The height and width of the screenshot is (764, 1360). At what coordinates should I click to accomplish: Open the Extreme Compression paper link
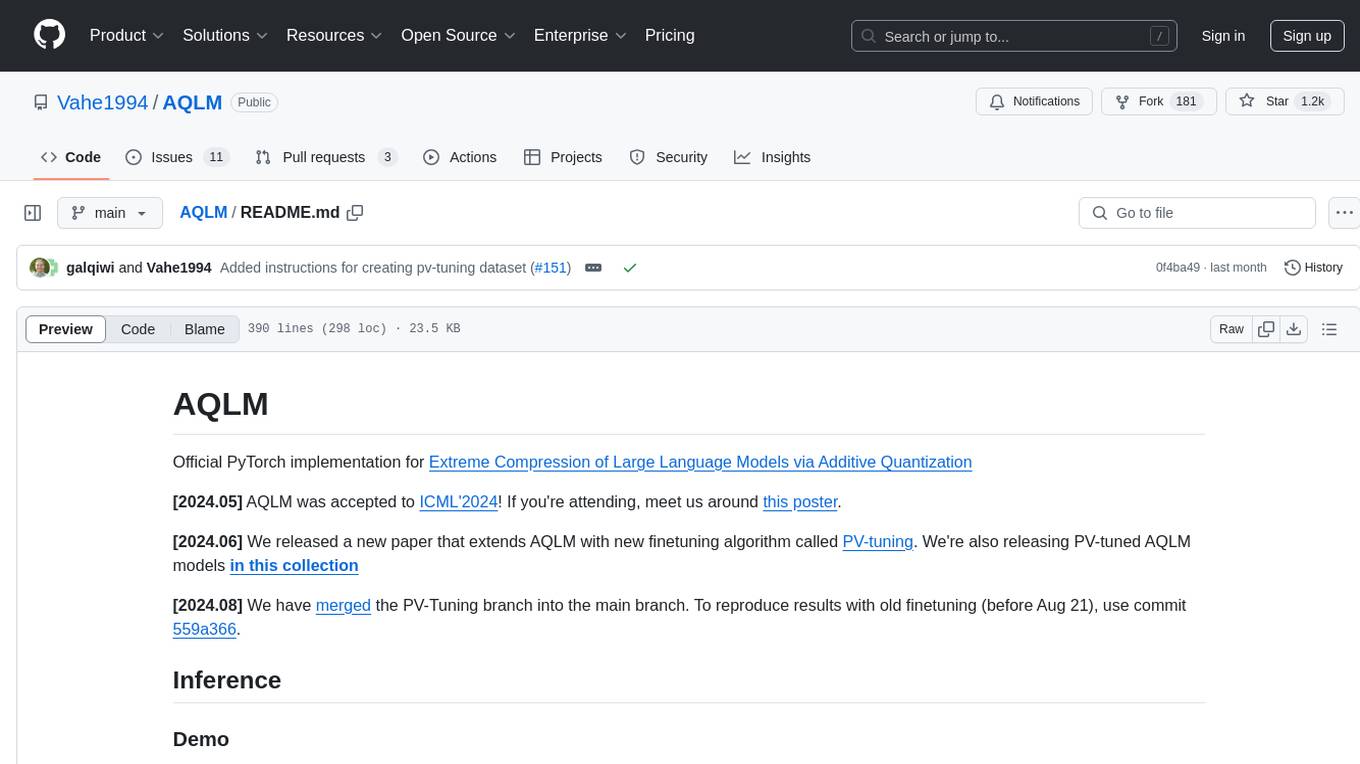(700, 462)
